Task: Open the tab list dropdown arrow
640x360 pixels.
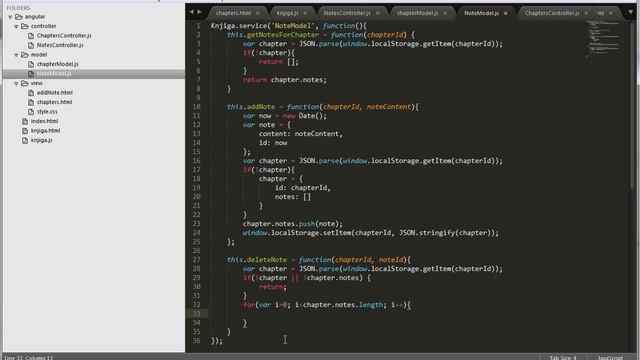Action: click(x=631, y=12)
